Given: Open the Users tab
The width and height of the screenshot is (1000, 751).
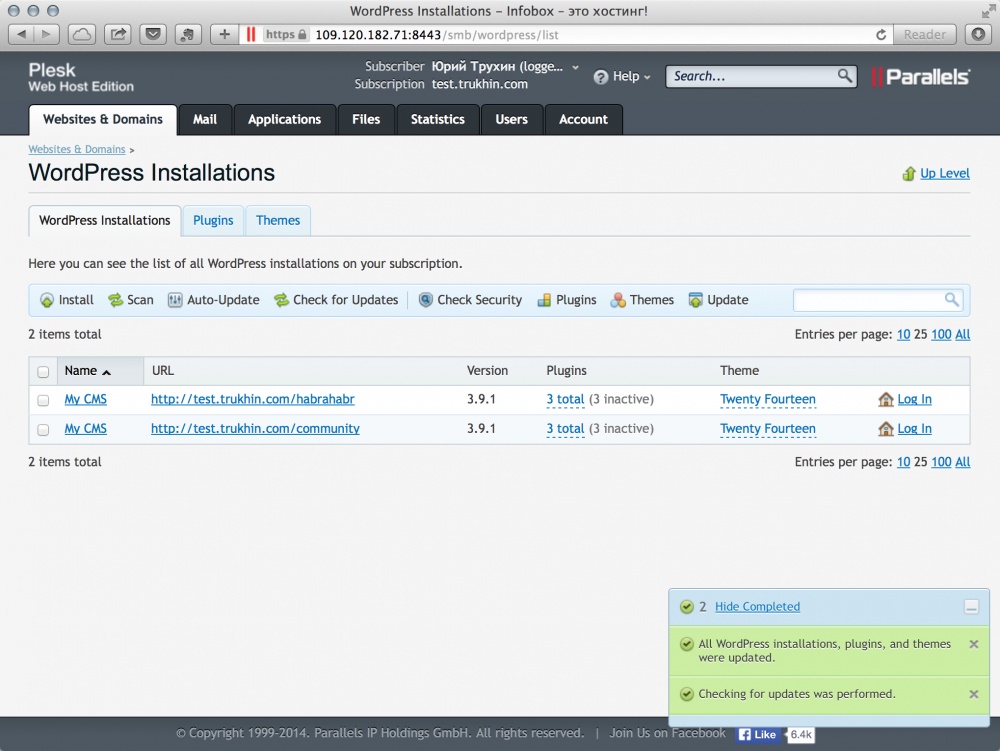Looking at the screenshot, I should [x=511, y=120].
